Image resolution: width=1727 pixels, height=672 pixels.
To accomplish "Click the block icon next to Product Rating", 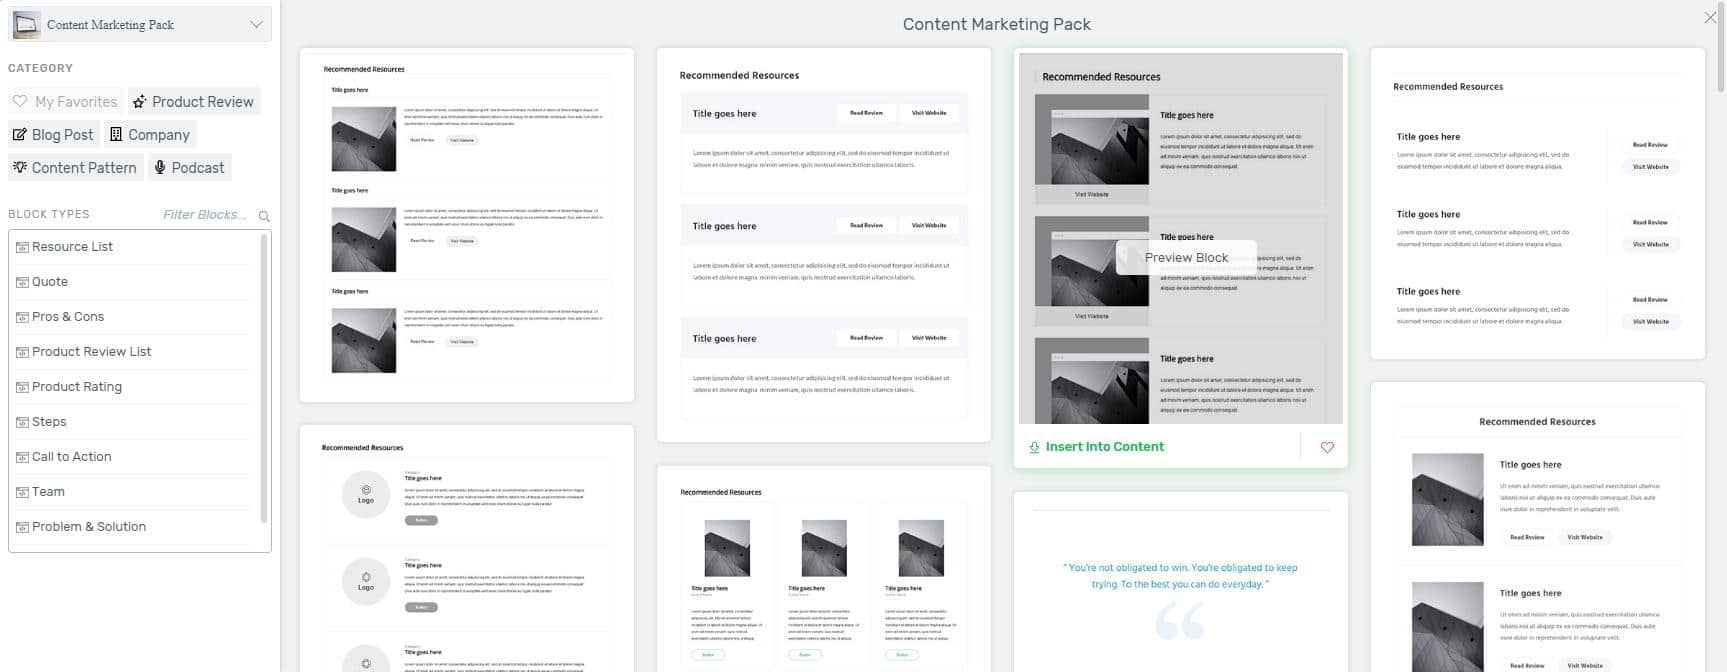I will click(22, 387).
